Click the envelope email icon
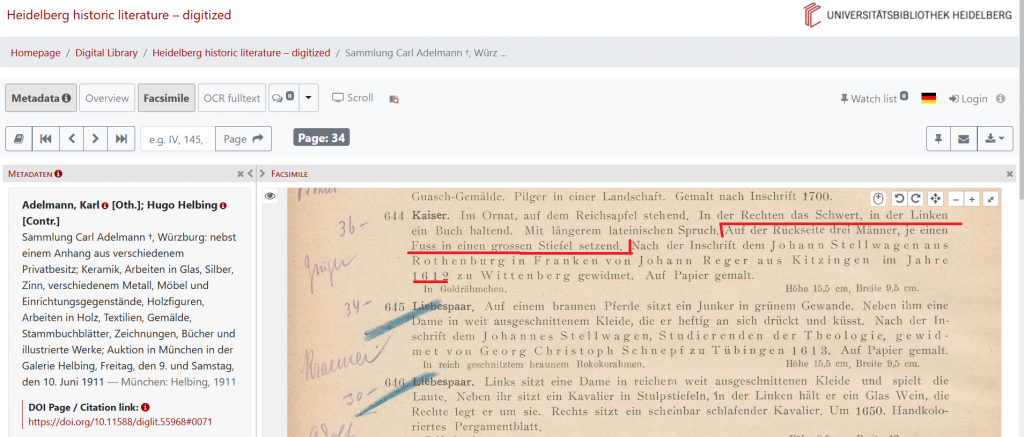Image resolution: width=1024 pixels, height=437 pixels. click(963, 139)
